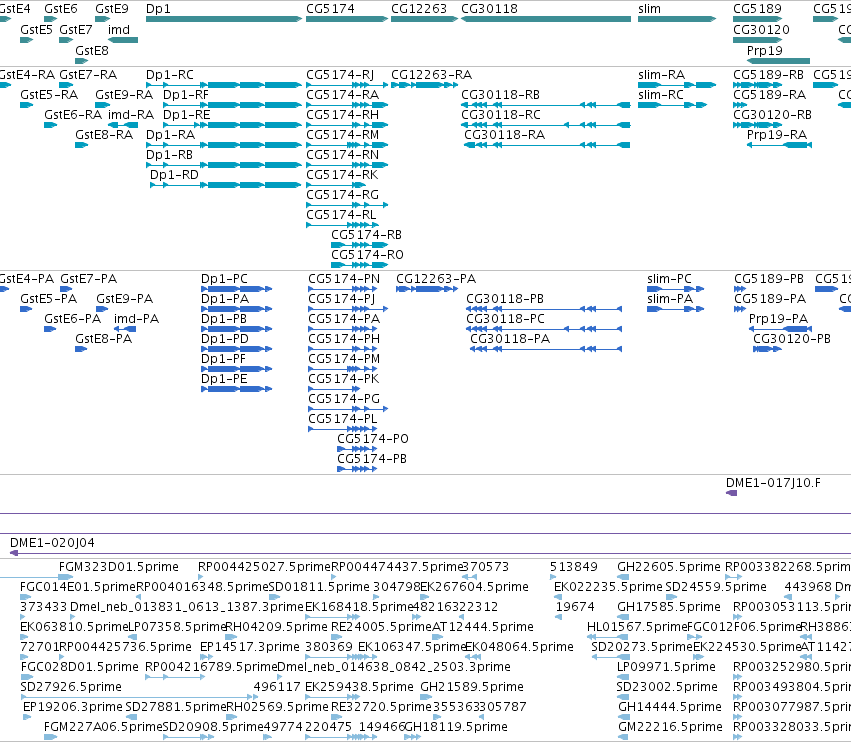851x742 pixels.
Task: Select protein CG30120-PB
Action: point(792,338)
